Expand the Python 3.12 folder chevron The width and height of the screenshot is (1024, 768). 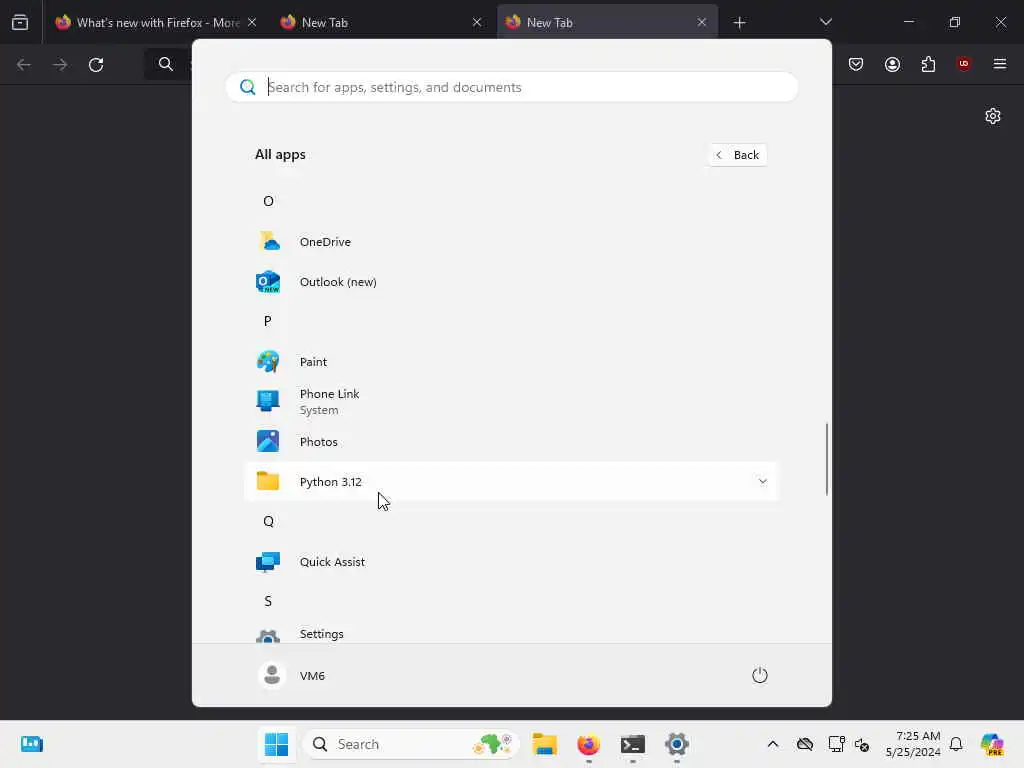(x=762, y=481)
